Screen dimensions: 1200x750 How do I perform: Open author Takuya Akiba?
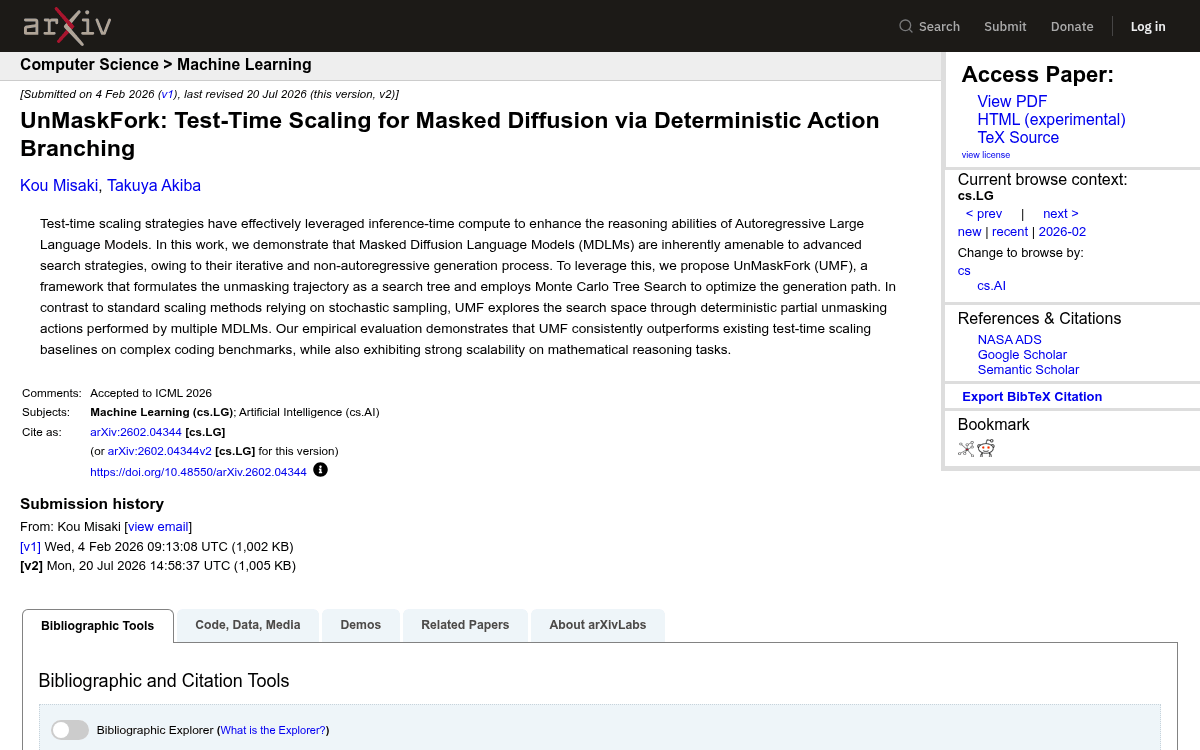pyautogui.click(x=154, y=186)
